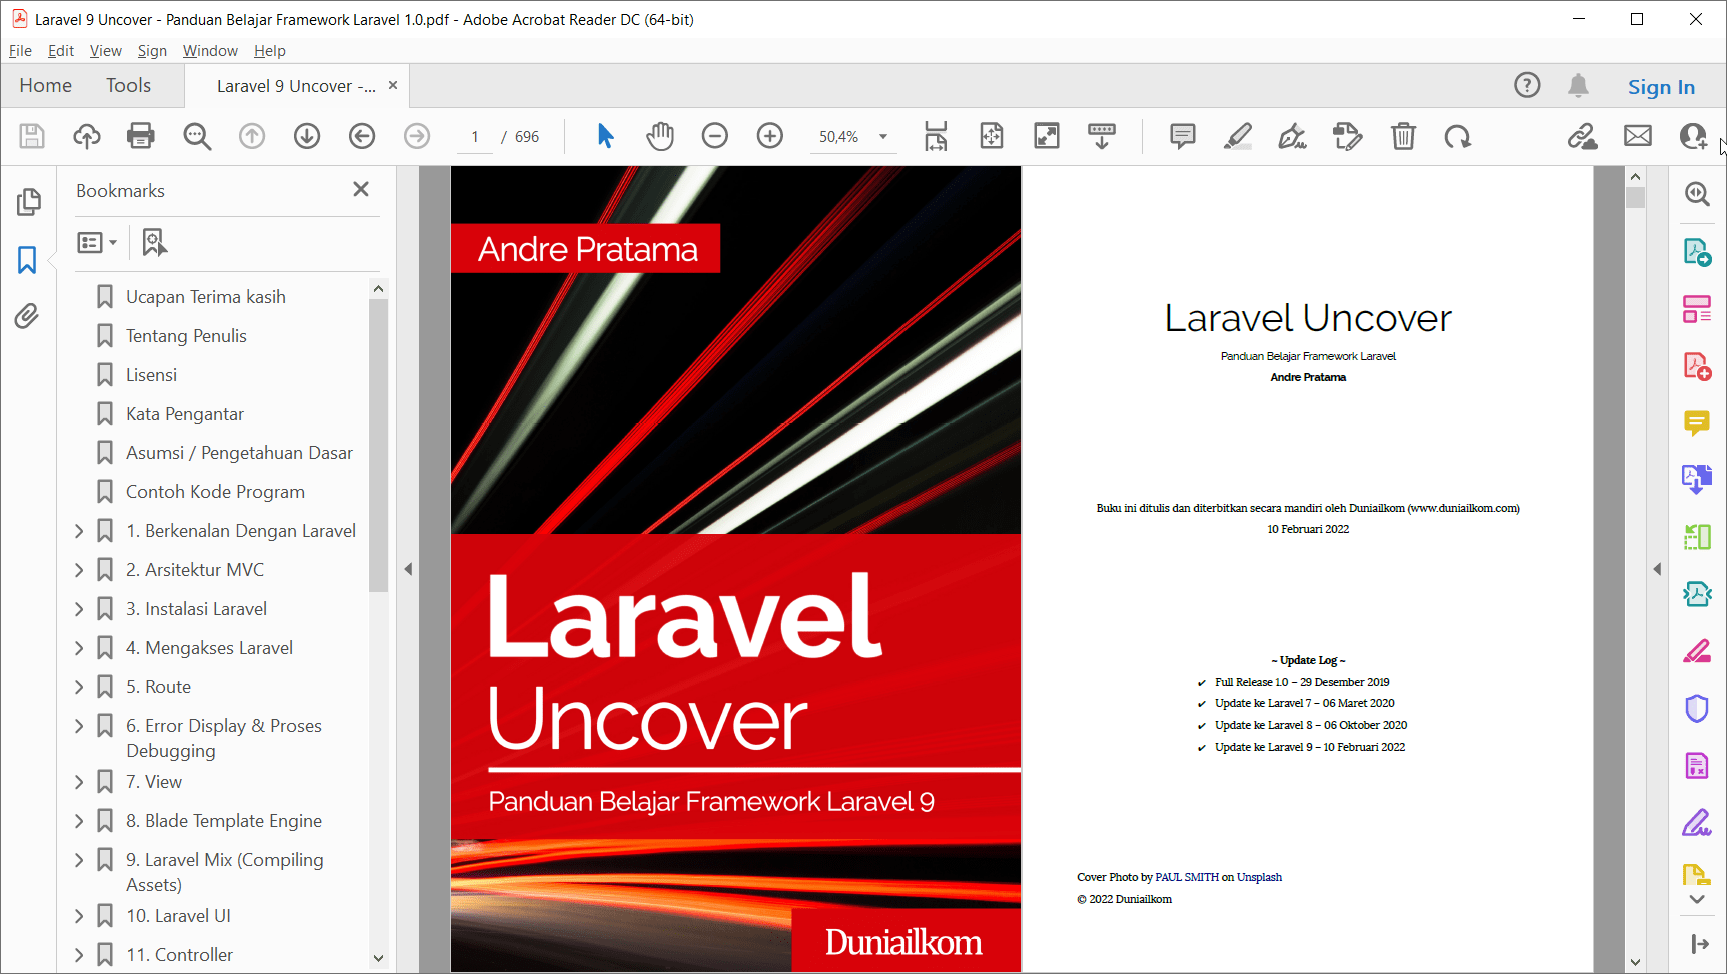Open the Help question mark icon
Screen dimensions: 1727x974
pos(1527,86)
